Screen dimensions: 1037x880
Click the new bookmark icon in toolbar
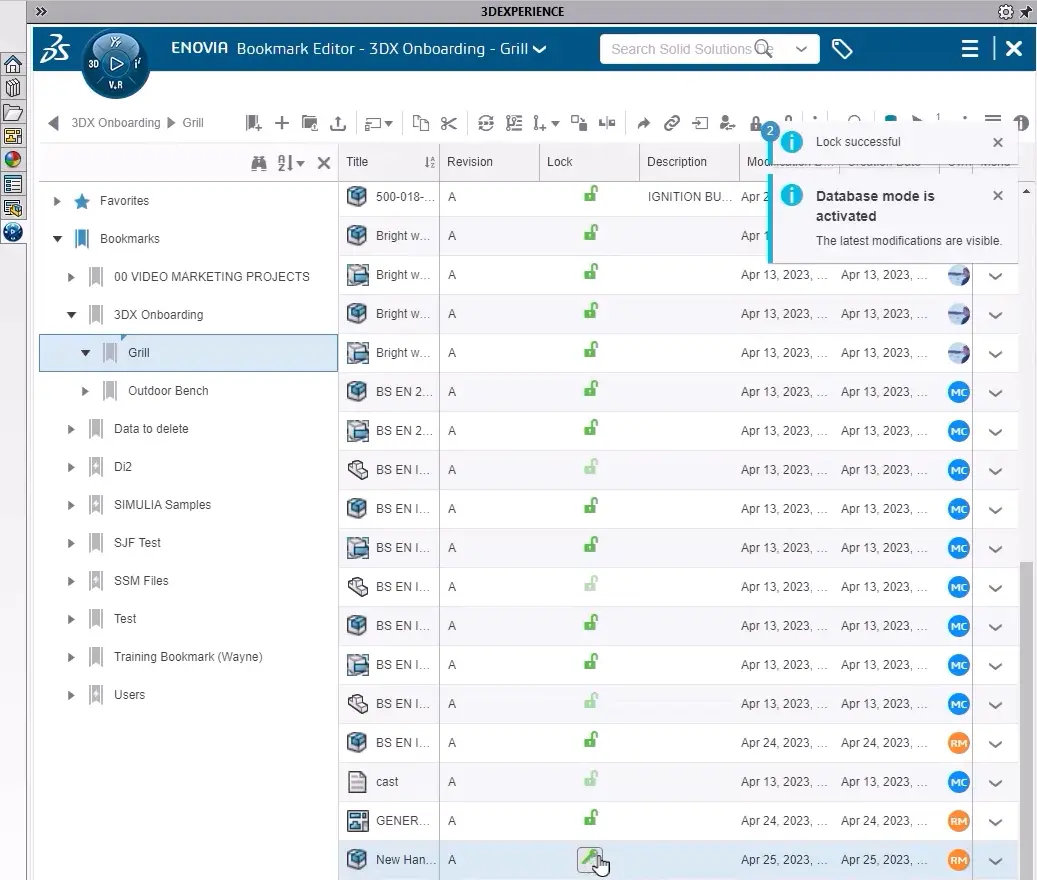click(x=253, y=123)
